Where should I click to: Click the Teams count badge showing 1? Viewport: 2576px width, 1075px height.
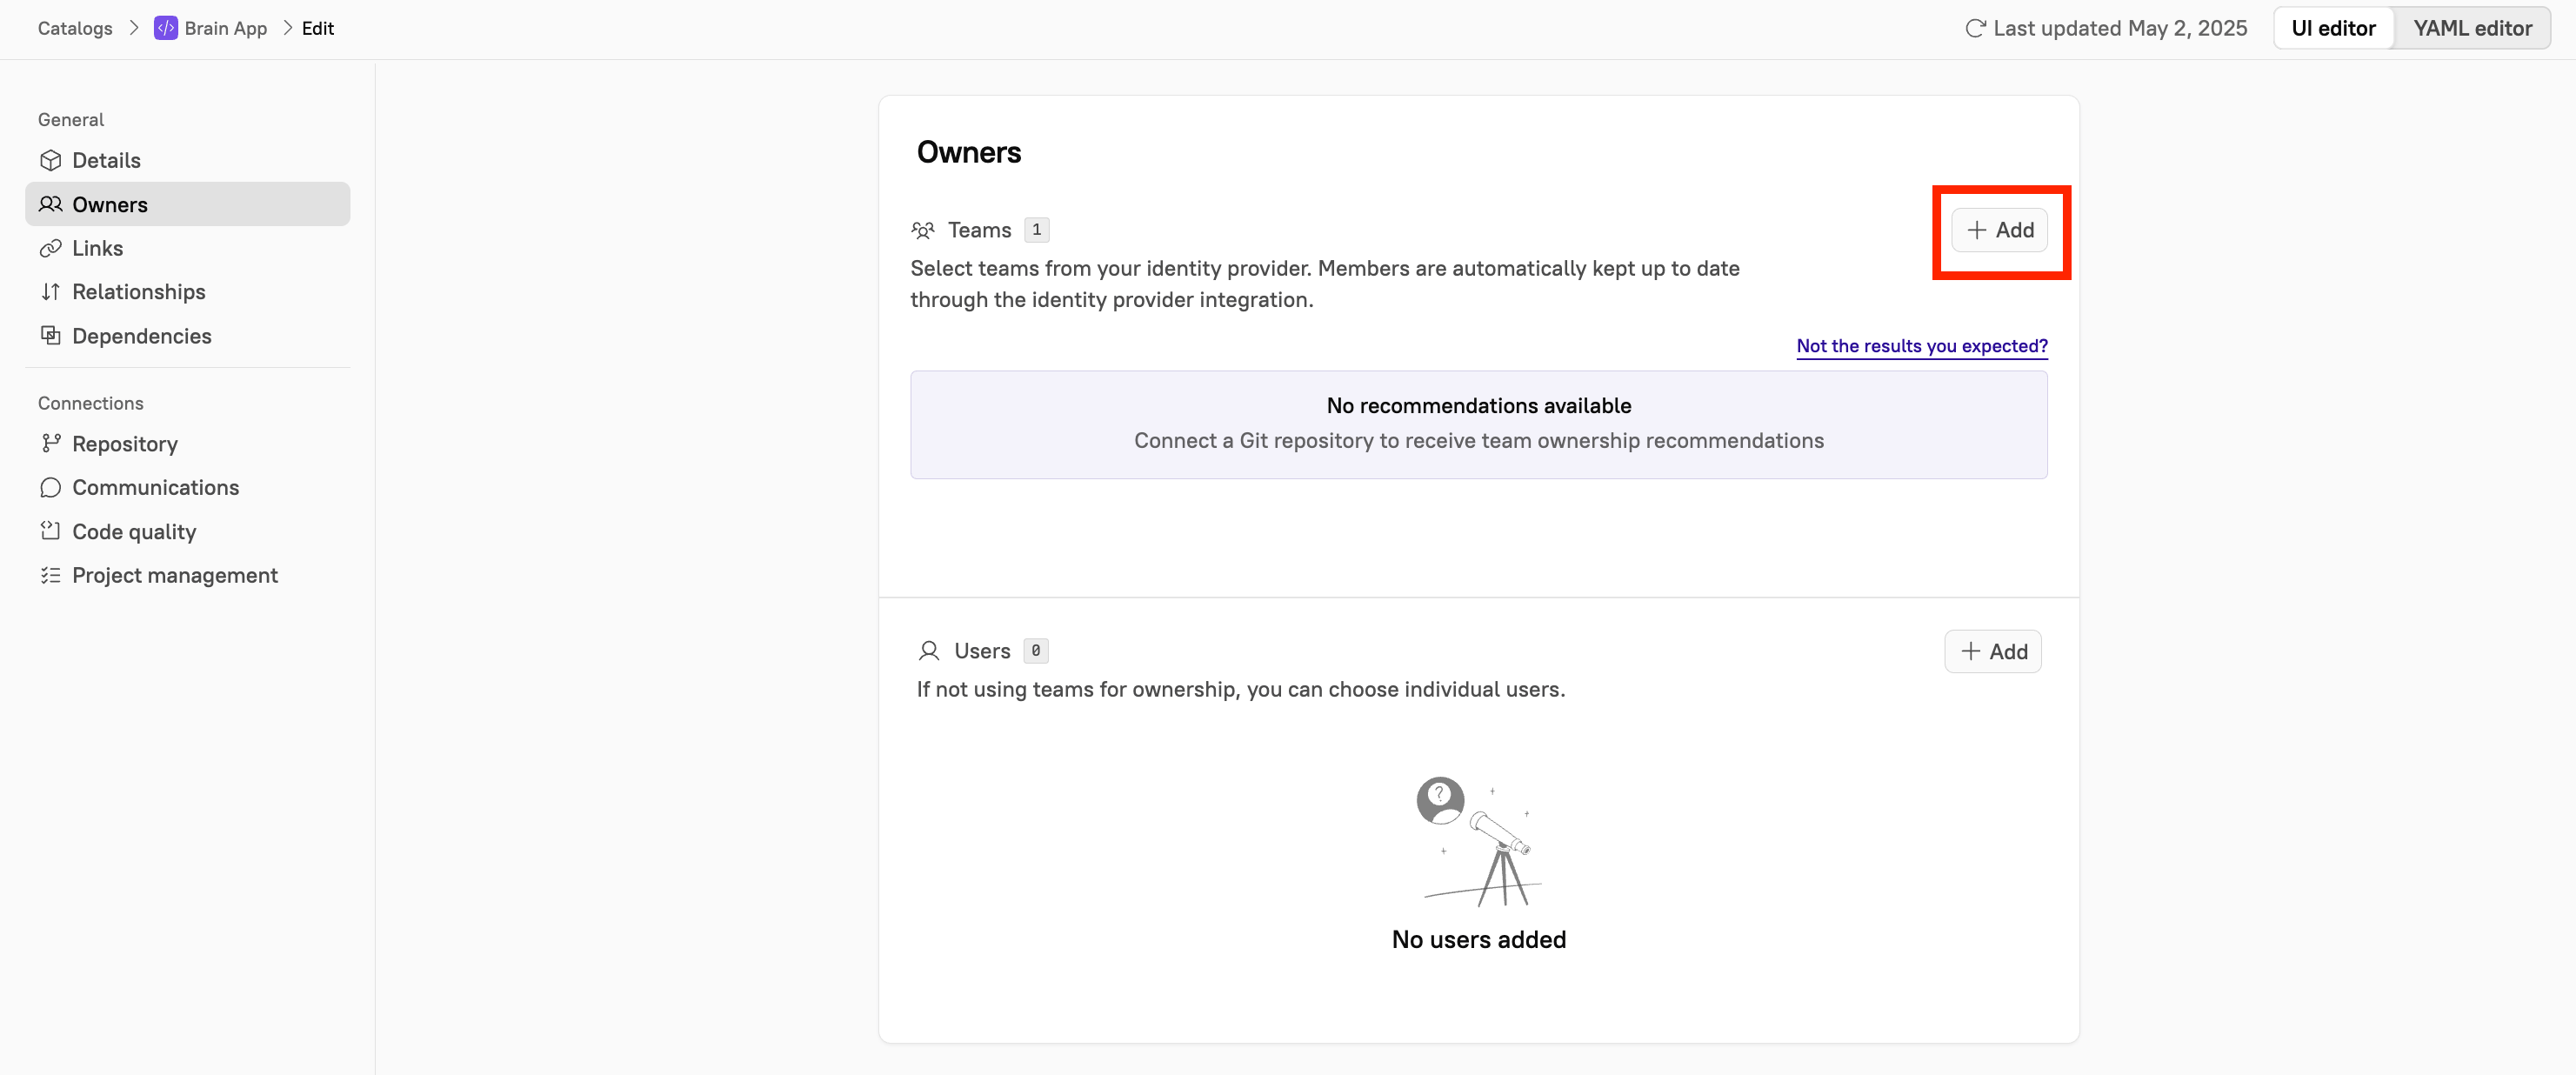[x=1037, y=230]
